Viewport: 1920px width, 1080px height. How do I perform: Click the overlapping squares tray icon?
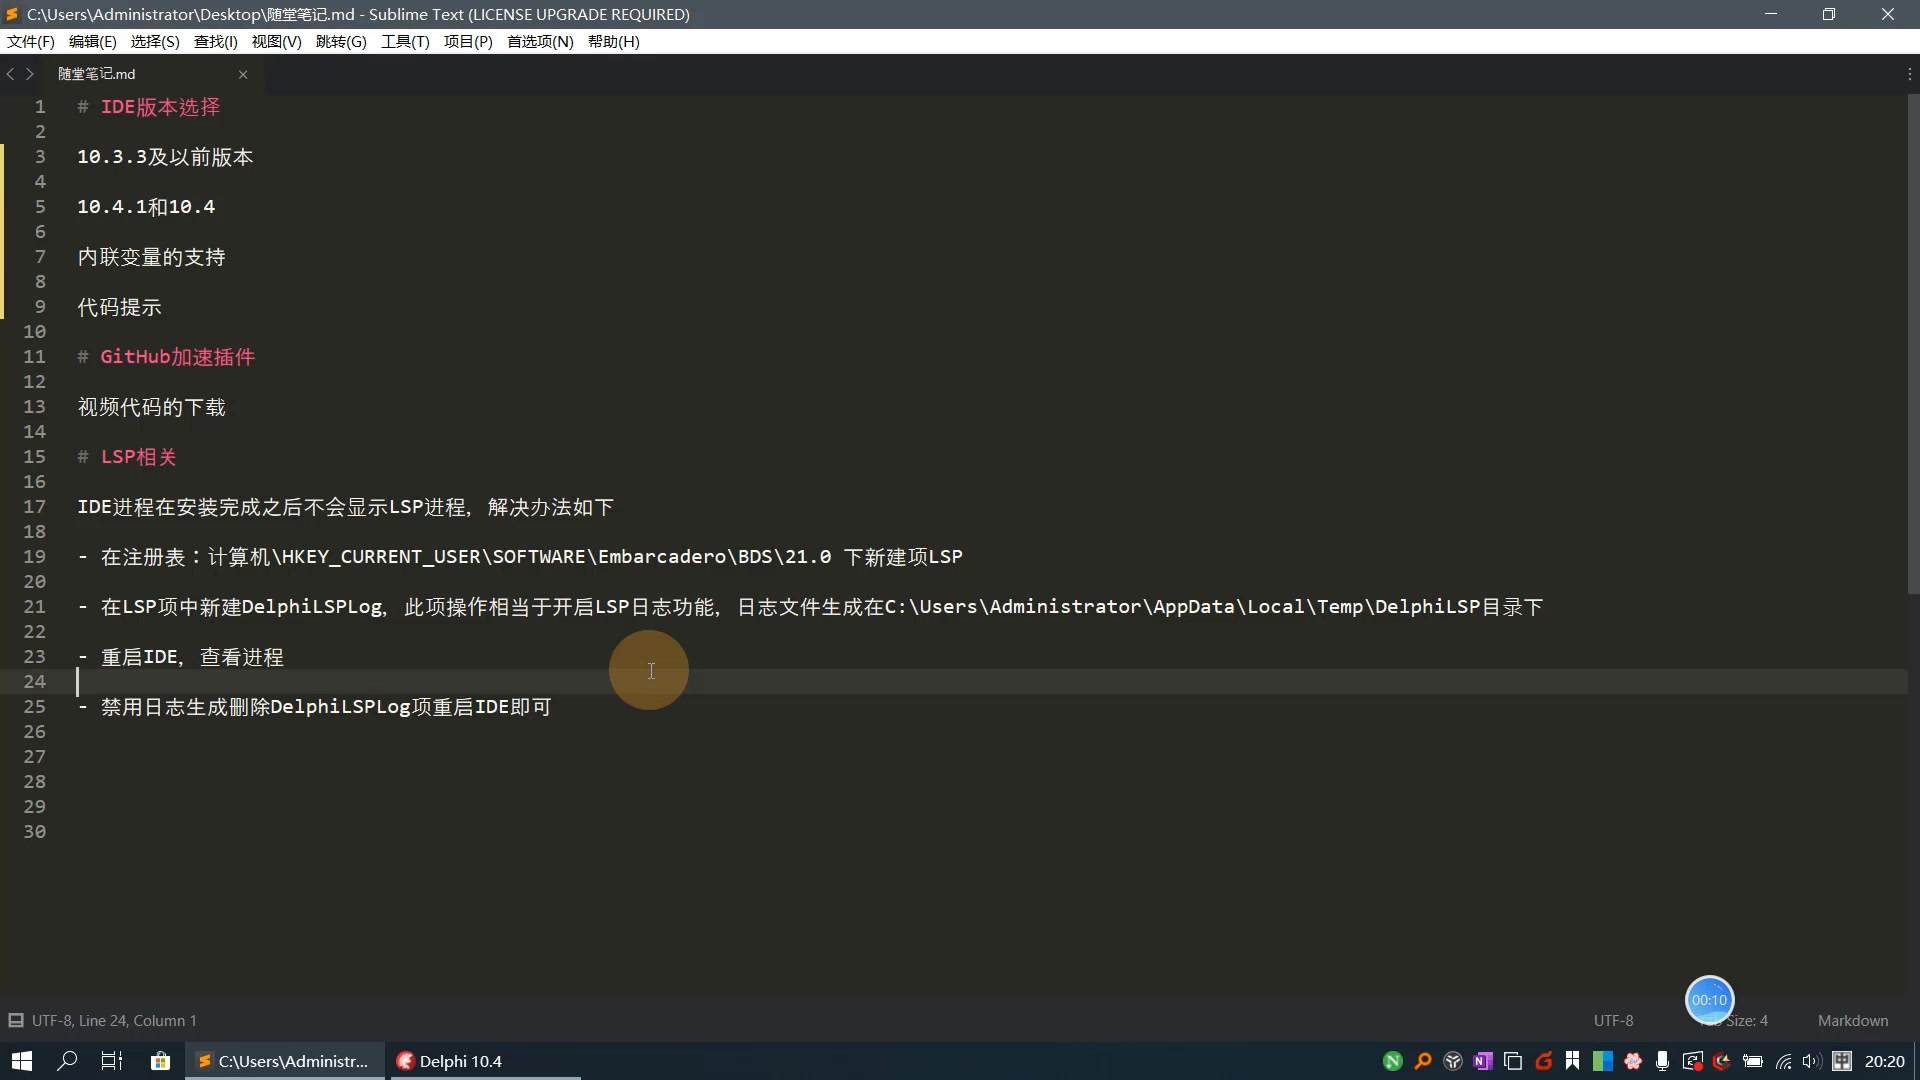pos(1513,1061)
